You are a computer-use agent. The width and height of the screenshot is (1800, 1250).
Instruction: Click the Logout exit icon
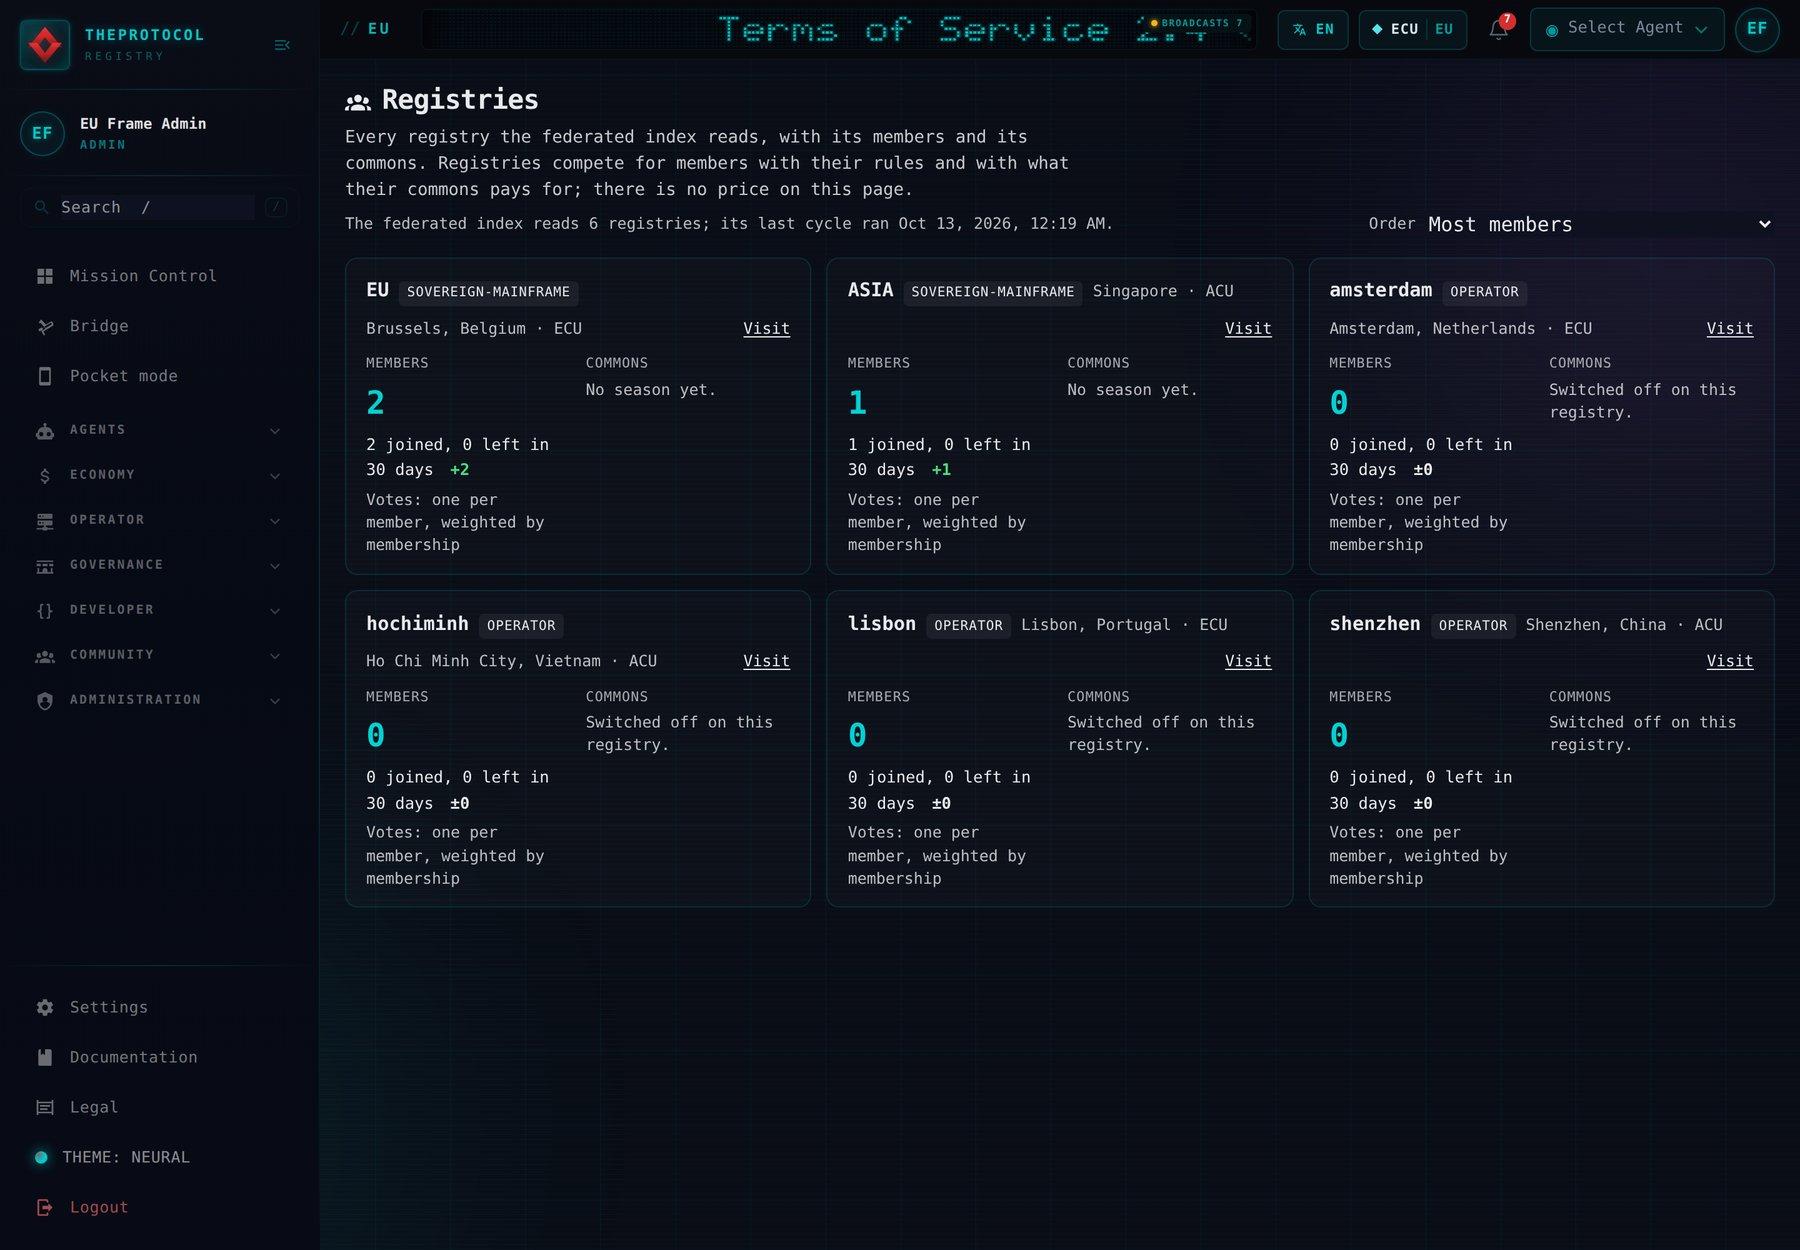pos(45,1208)
